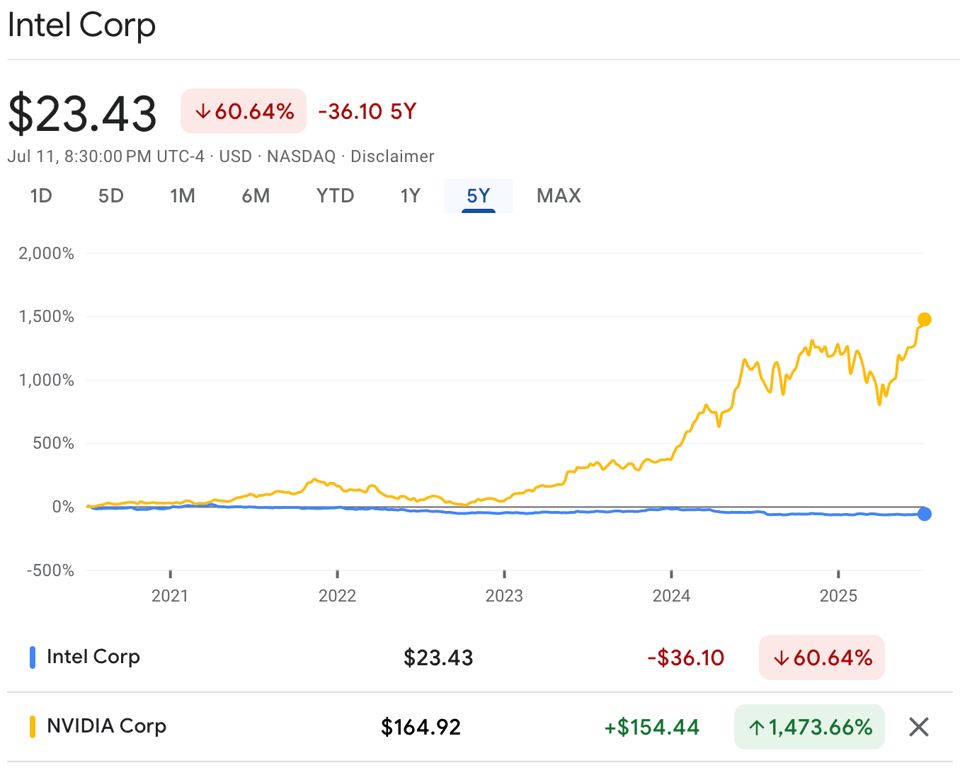Open the MAX range tab
Screen dimensions: 960x770
558,196
